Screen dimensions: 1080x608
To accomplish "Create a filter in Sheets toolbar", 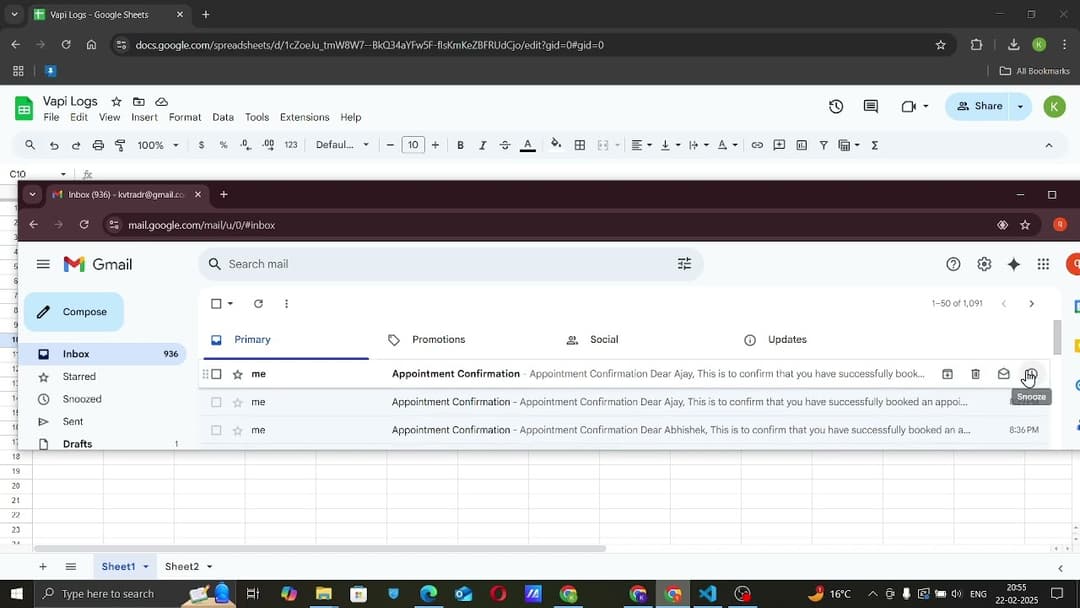I will (823, 145).
